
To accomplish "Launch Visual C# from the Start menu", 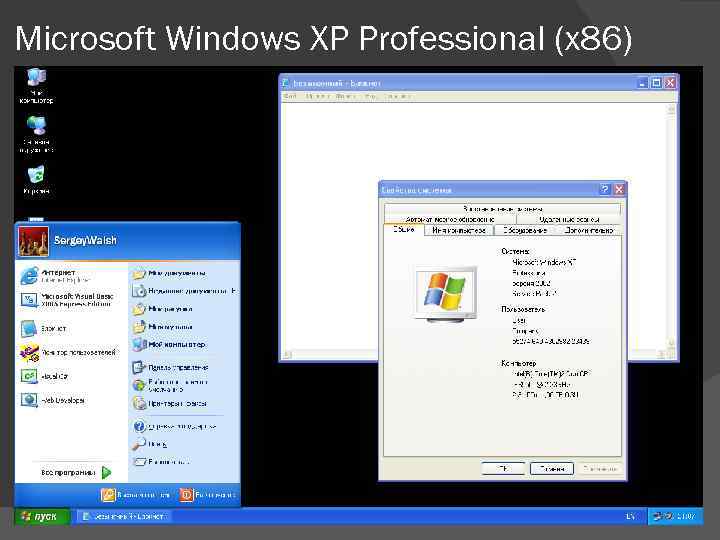I will pyautogui.click(x=45, y=376).
